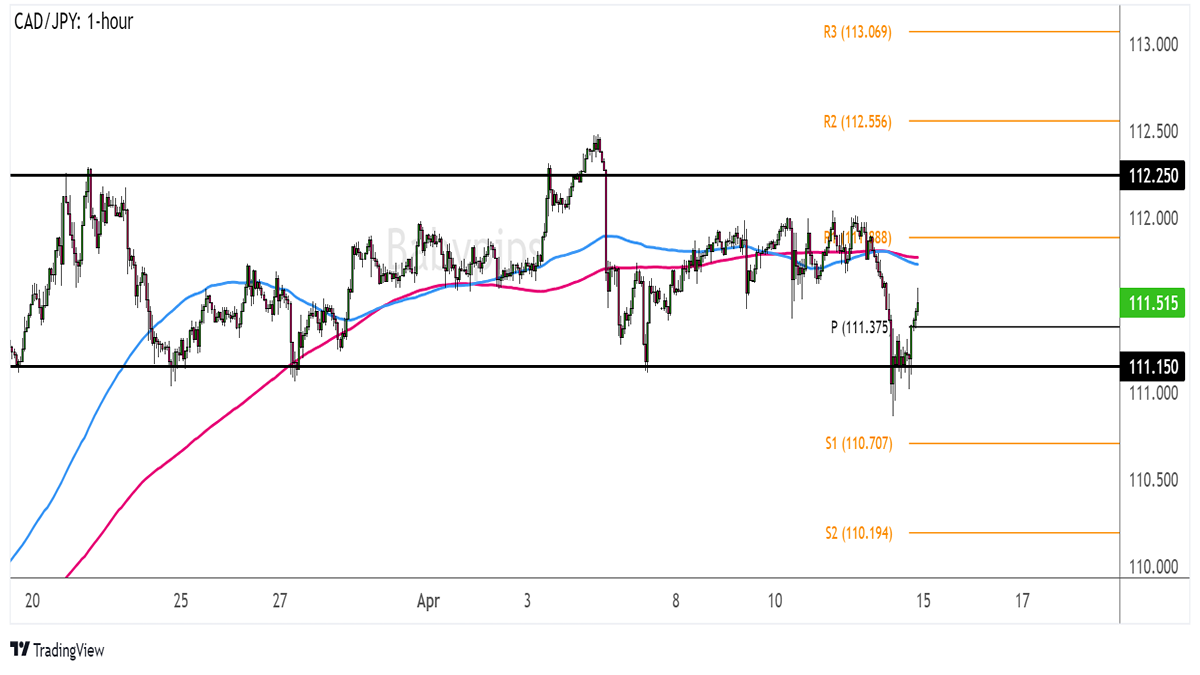The width and height of the screenshot is (1200, 675).
Task: Click the TradingView logo icon
Action: tap(19, 650)
